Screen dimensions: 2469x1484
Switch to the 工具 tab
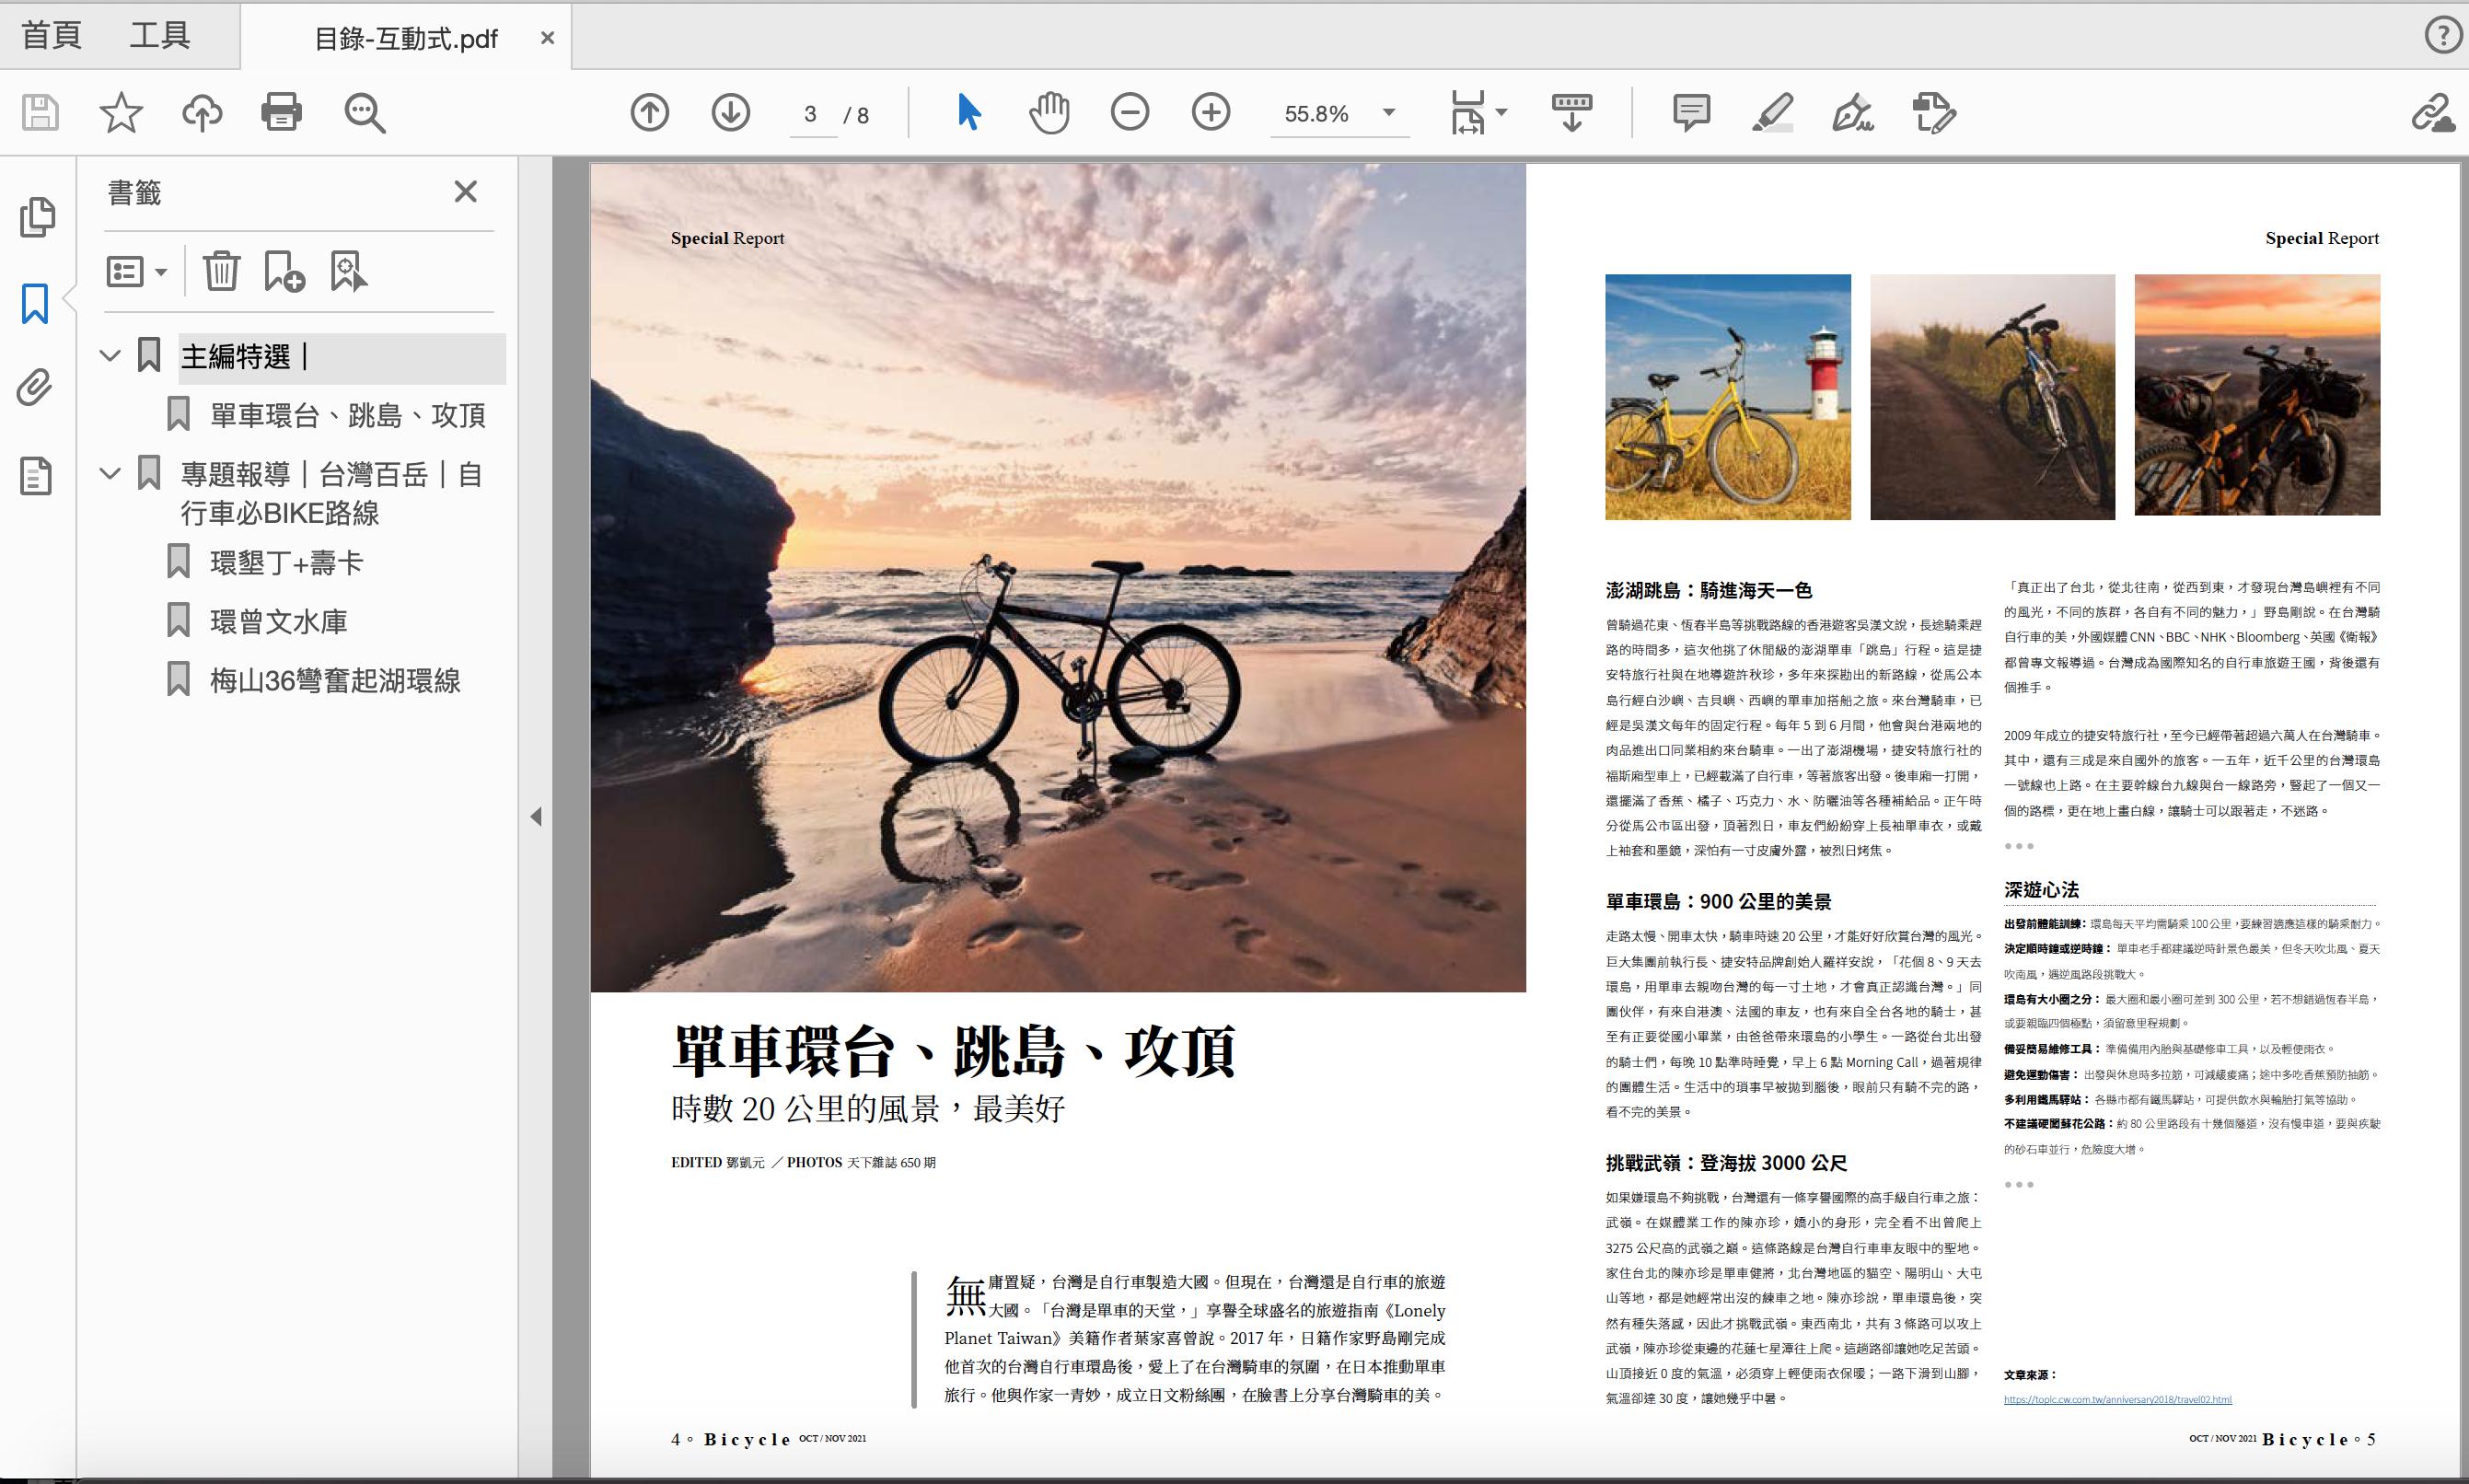coord(160,36)
